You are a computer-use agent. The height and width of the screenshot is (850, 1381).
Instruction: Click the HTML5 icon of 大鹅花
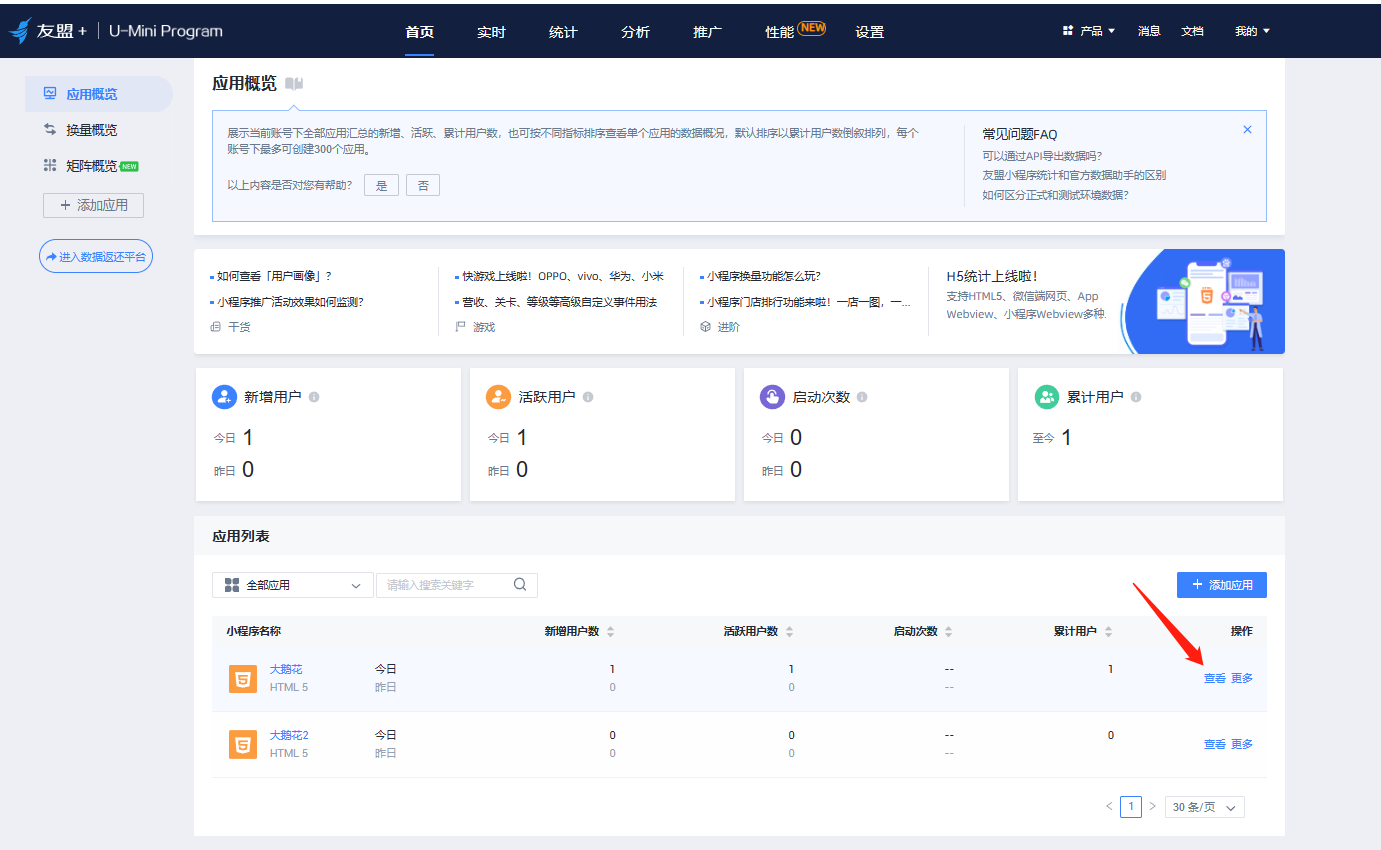[242, 679]
